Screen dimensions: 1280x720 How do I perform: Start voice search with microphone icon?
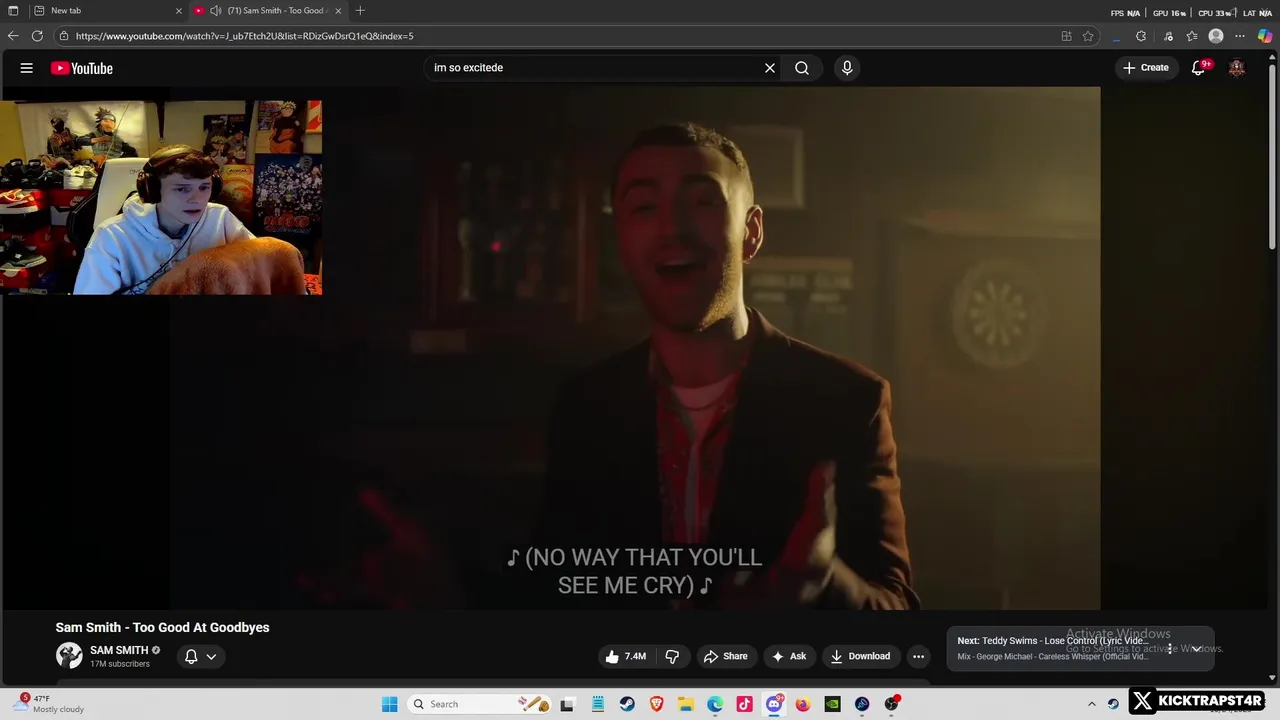[847, 68]
